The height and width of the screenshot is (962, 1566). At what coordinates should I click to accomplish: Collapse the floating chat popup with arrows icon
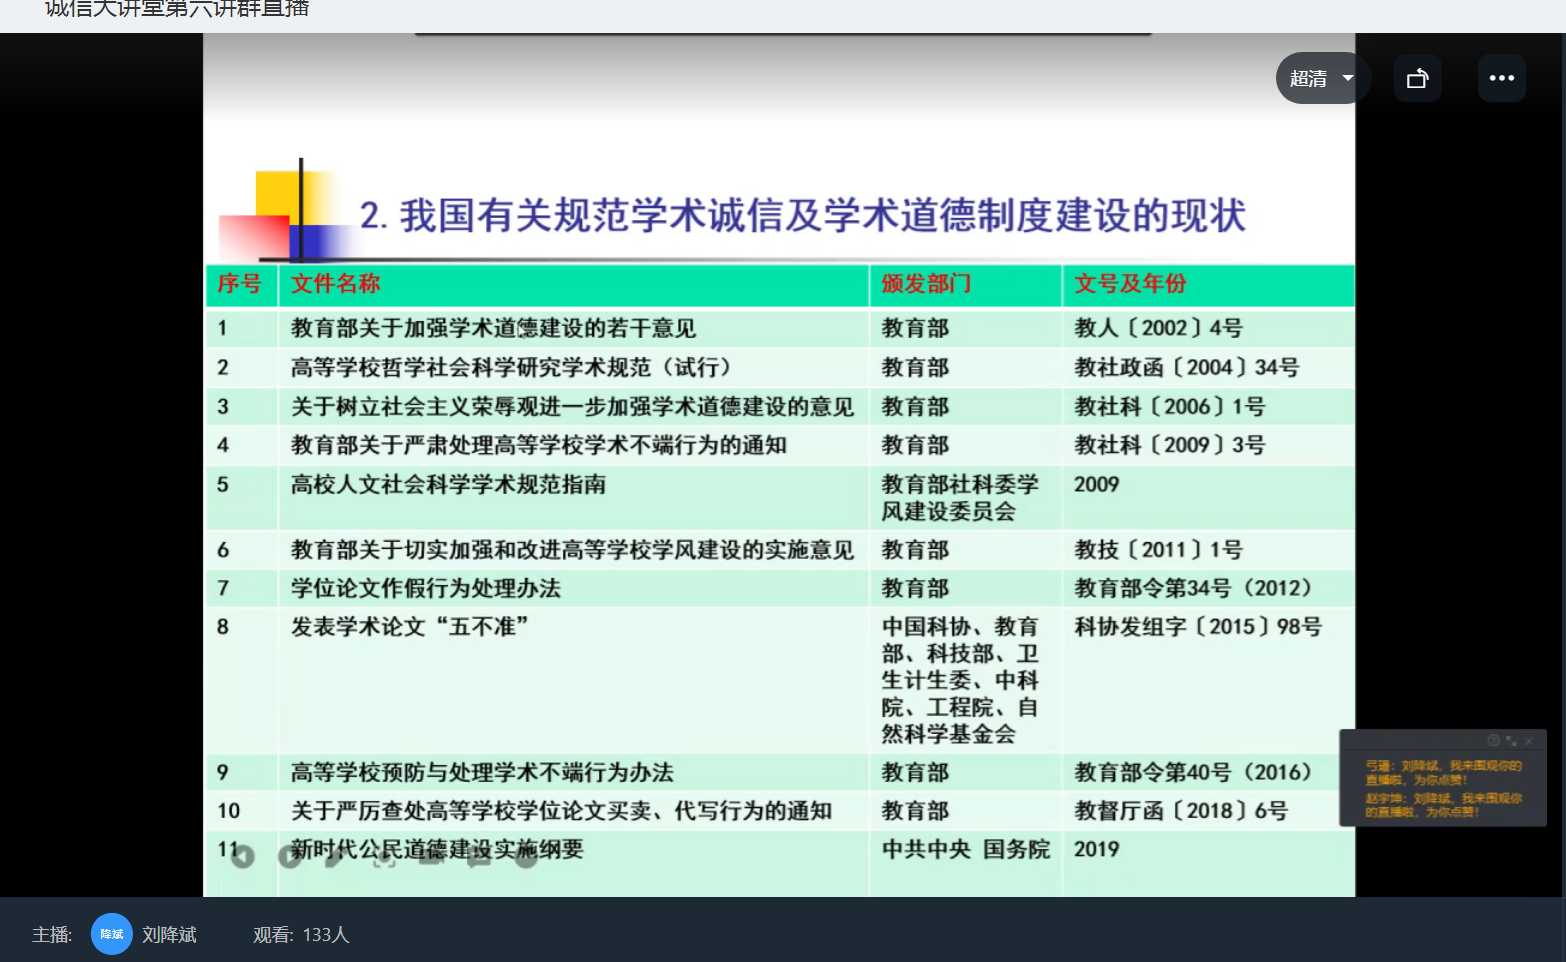[x=1511, y=741]
